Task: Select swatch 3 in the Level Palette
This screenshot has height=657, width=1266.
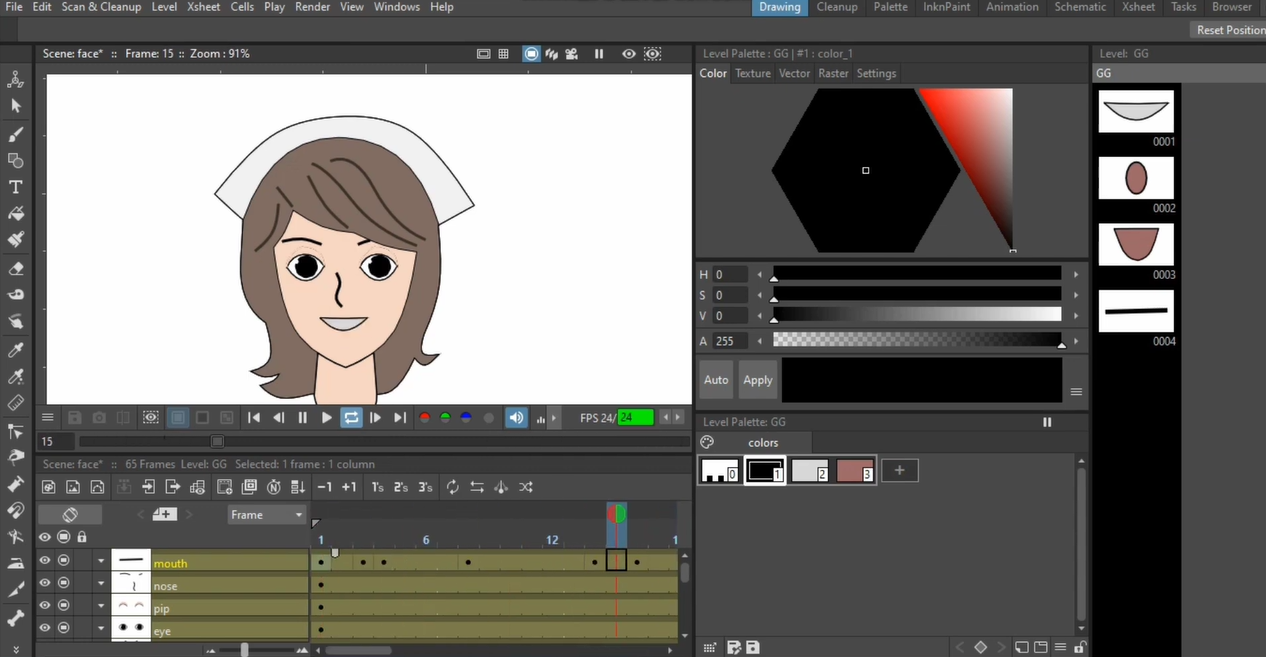Action: click(x=854, y=470)
